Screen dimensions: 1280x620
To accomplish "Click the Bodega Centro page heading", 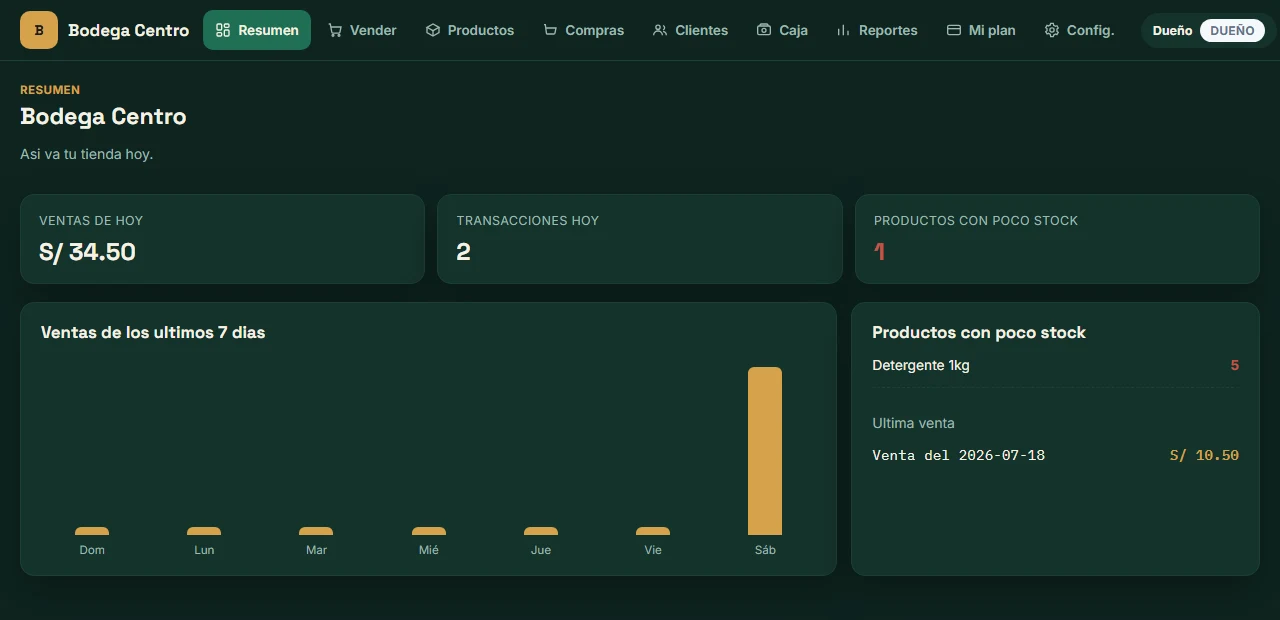I will (x=103, y=117).
